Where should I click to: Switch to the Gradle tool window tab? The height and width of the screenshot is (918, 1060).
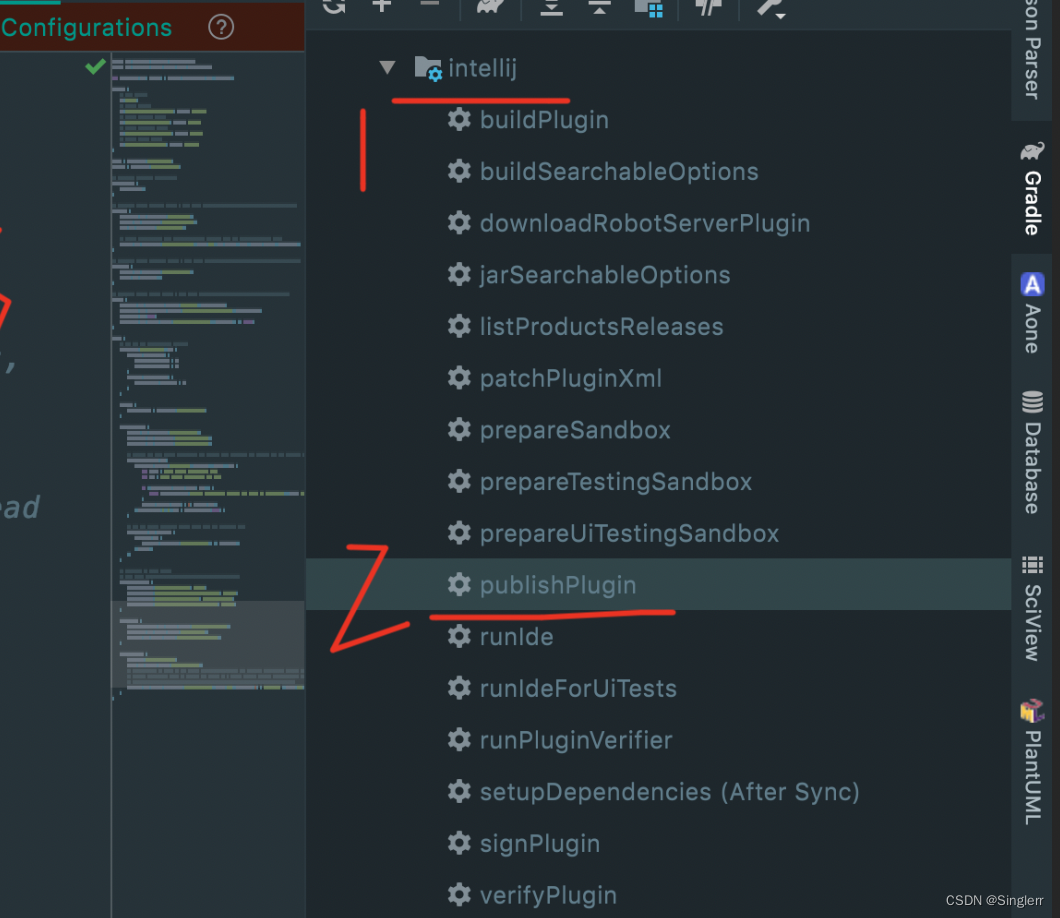(1032, 188)
